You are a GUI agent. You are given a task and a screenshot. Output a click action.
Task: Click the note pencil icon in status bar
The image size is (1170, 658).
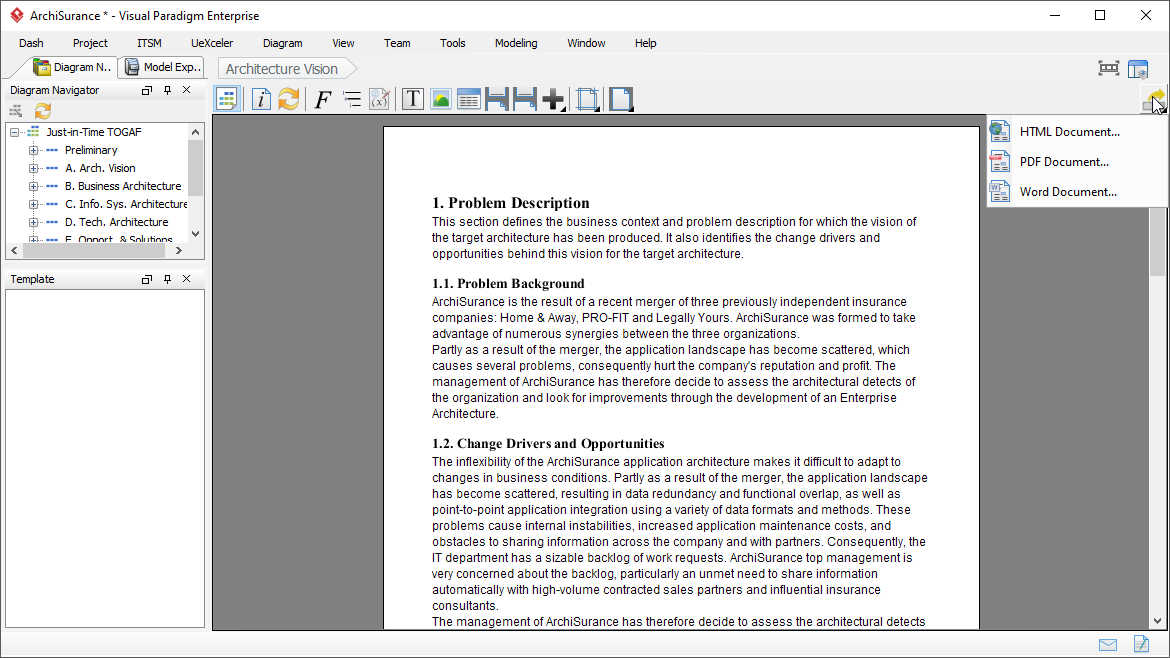tap(1141, 644)
